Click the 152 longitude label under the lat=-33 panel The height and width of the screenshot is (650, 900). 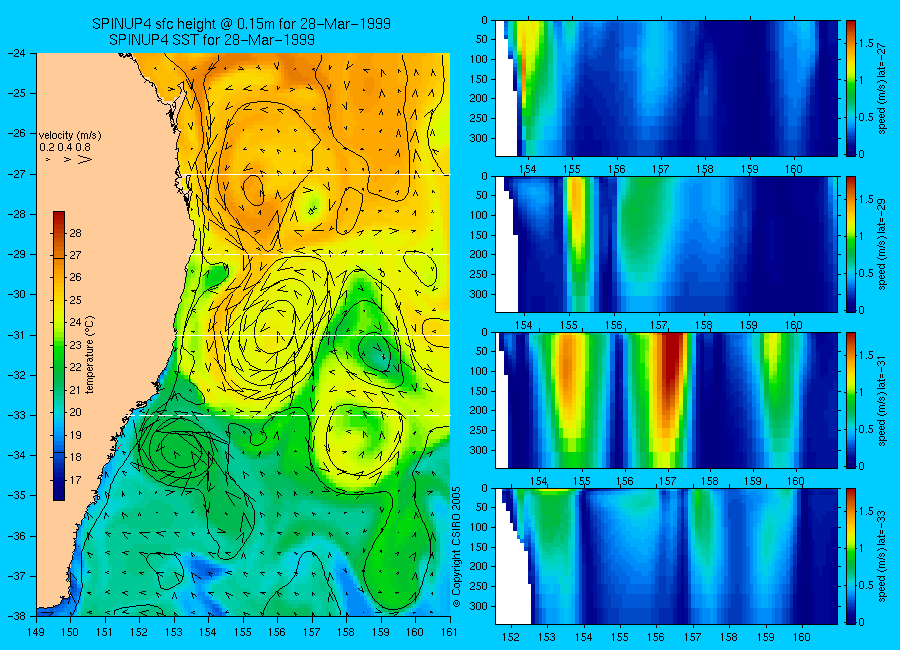511,637
